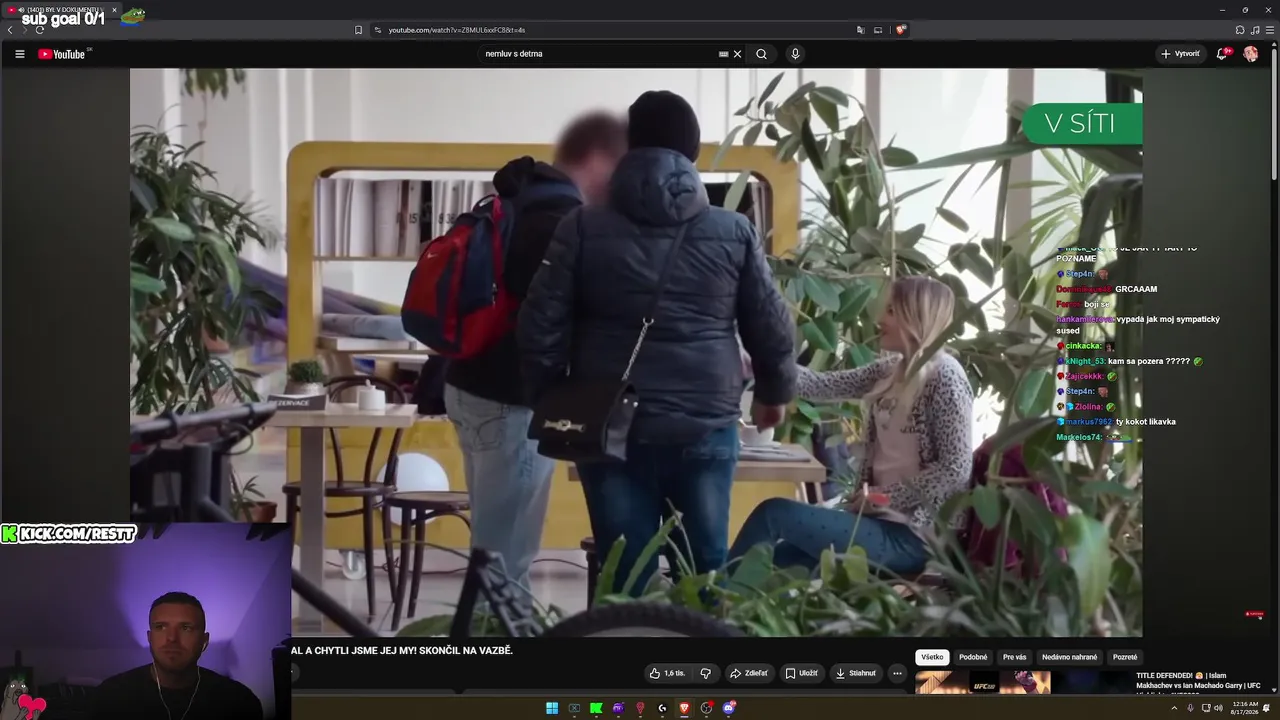Click the browser address bar URL
This screenshot has height=720, width=1280.
456,30
